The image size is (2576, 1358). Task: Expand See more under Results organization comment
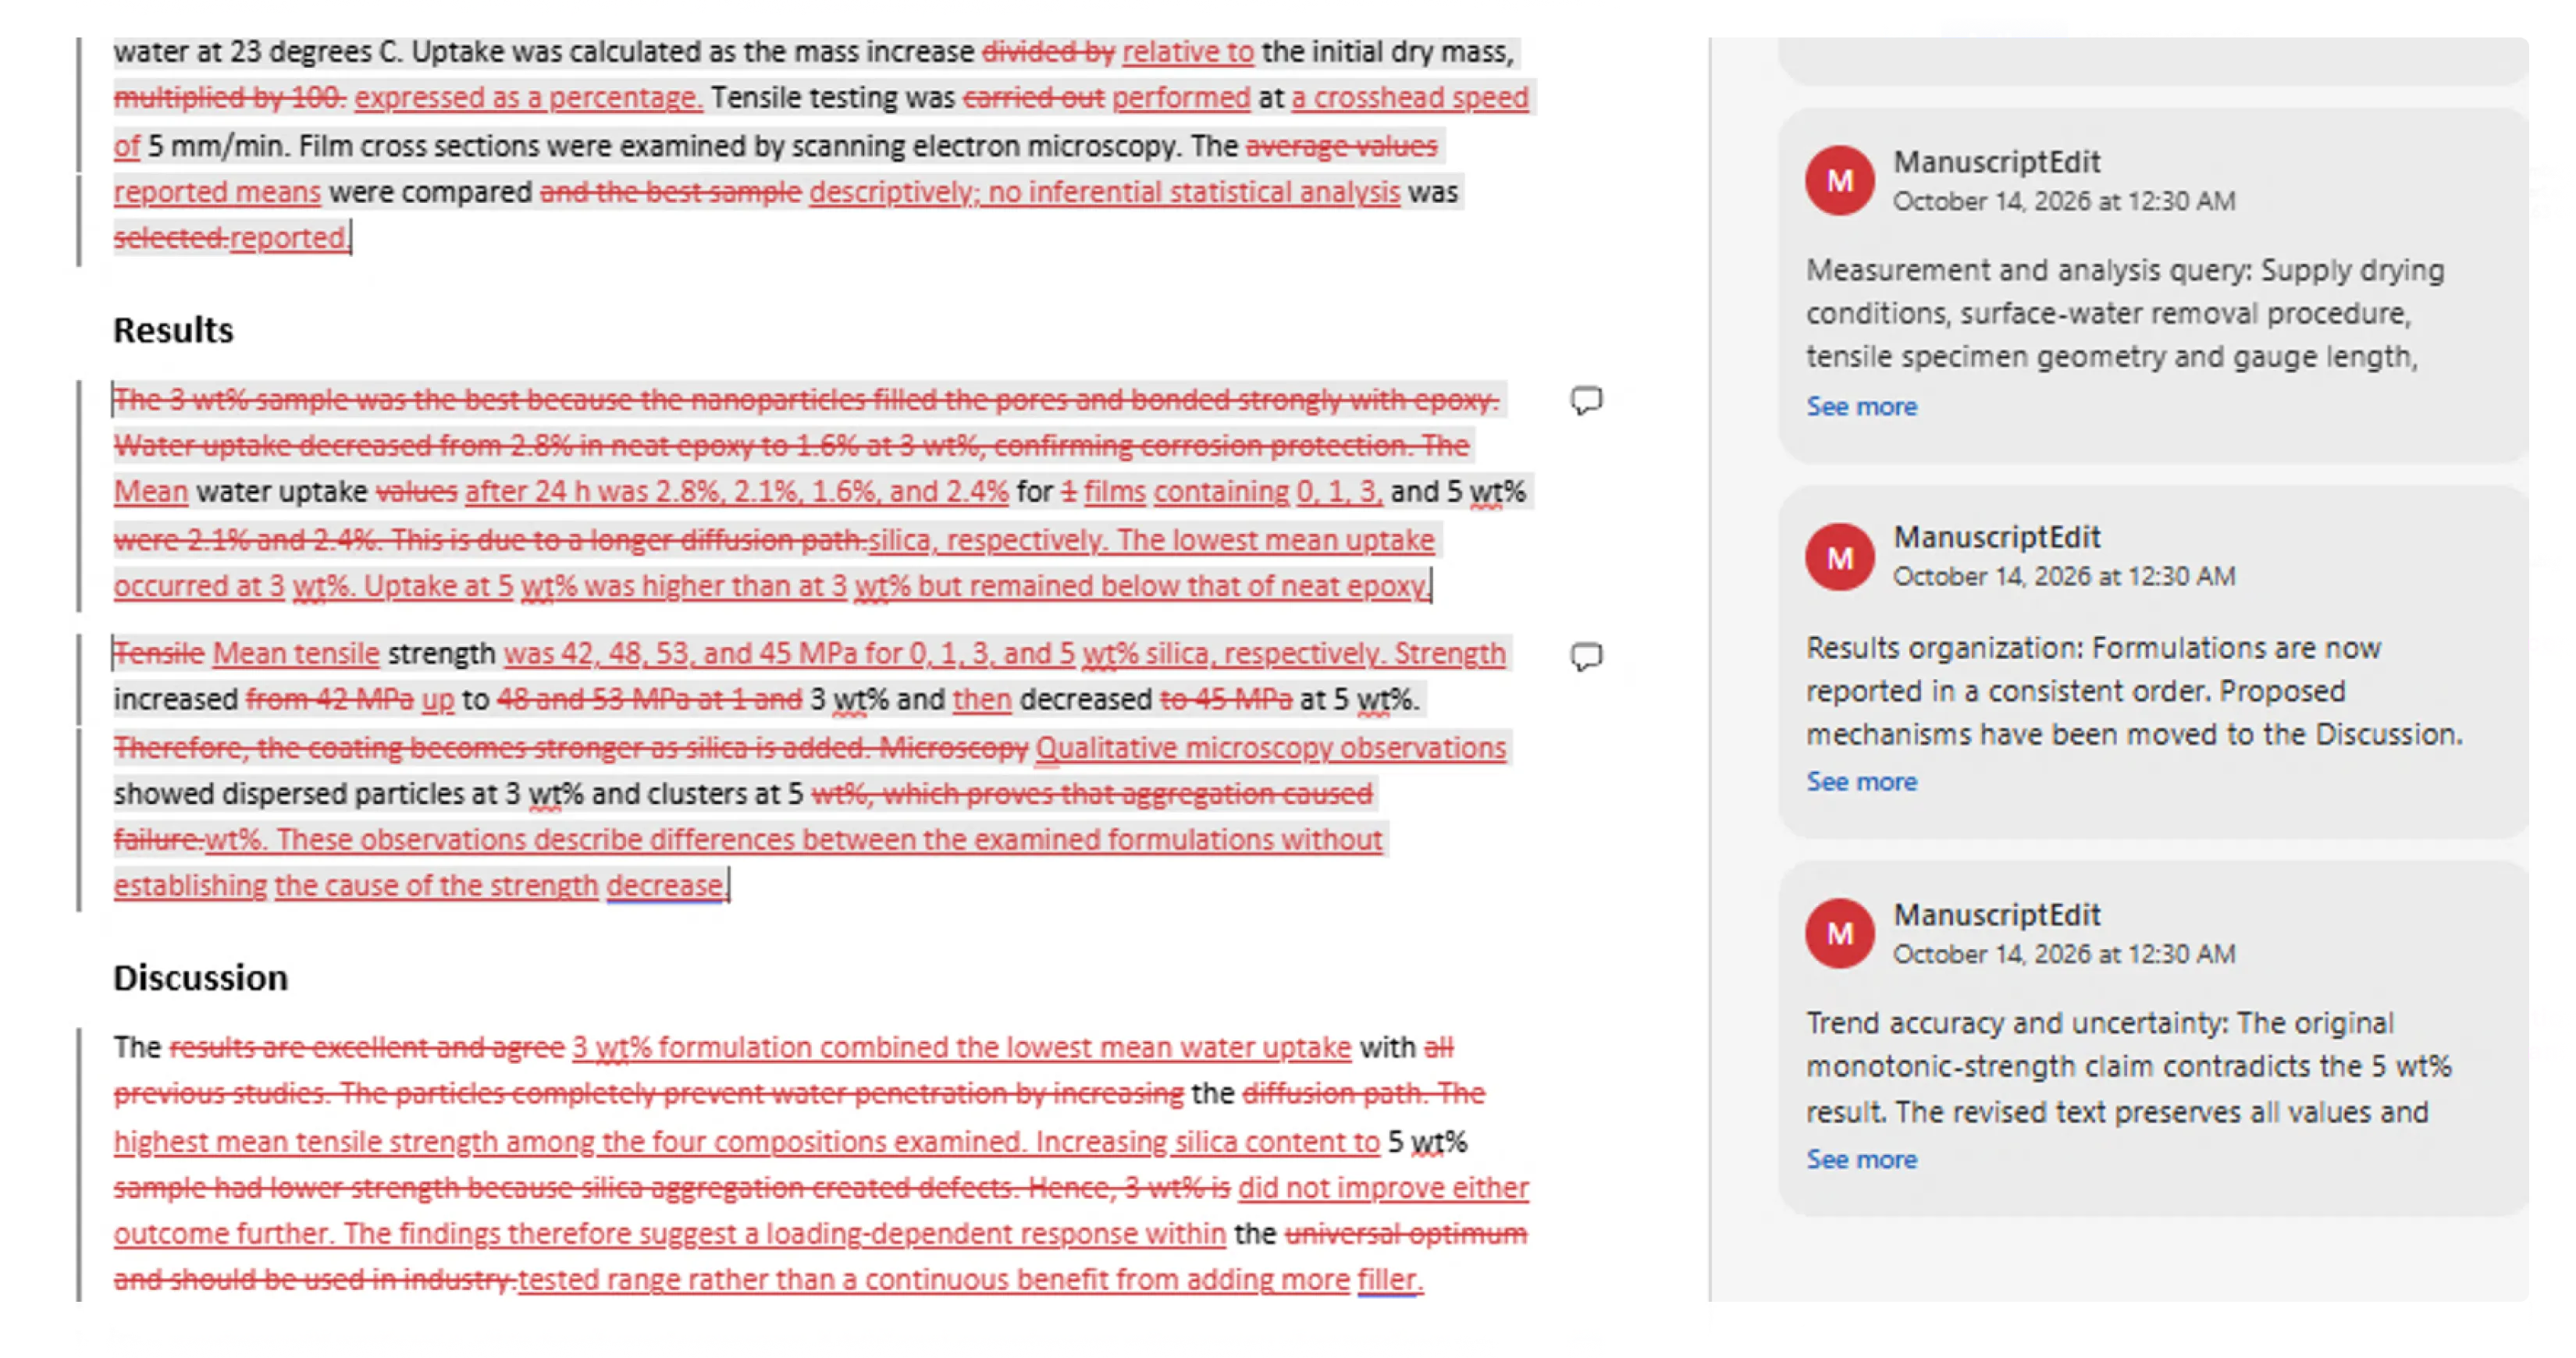(1861, 781)
